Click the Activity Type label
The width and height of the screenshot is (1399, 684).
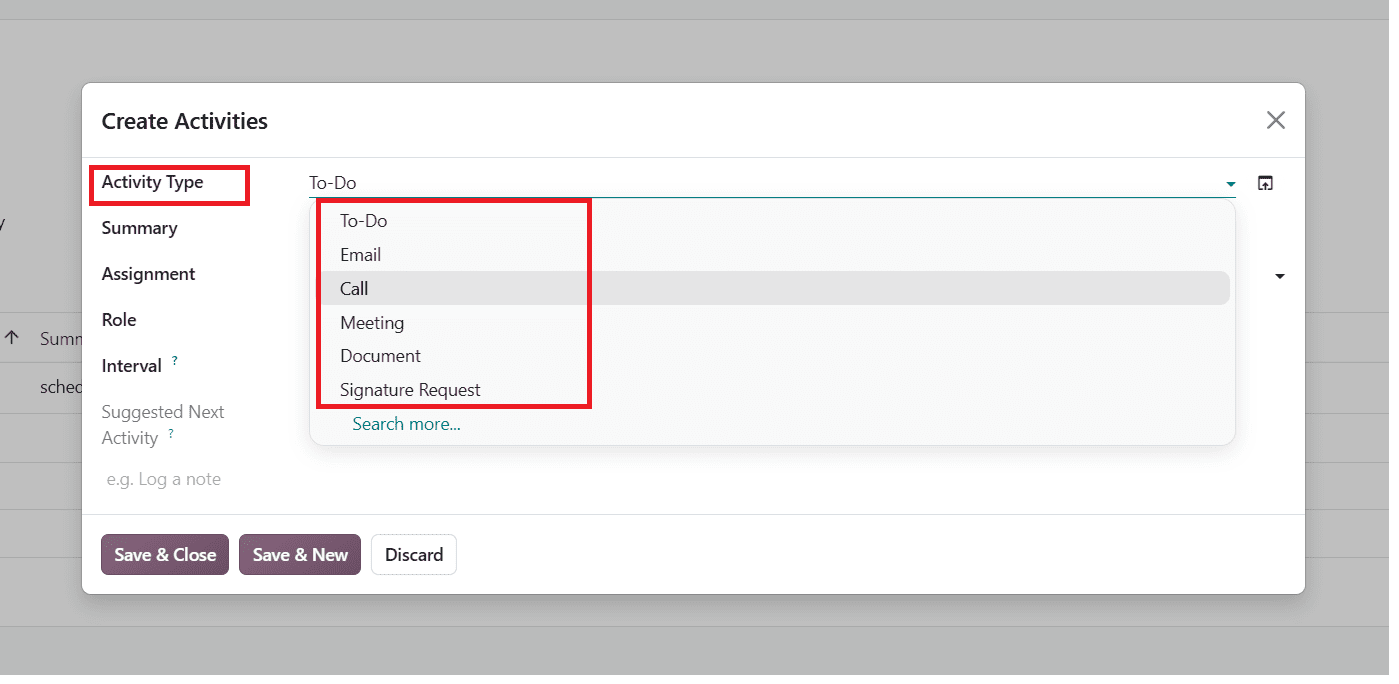click(x=153, y=184)
